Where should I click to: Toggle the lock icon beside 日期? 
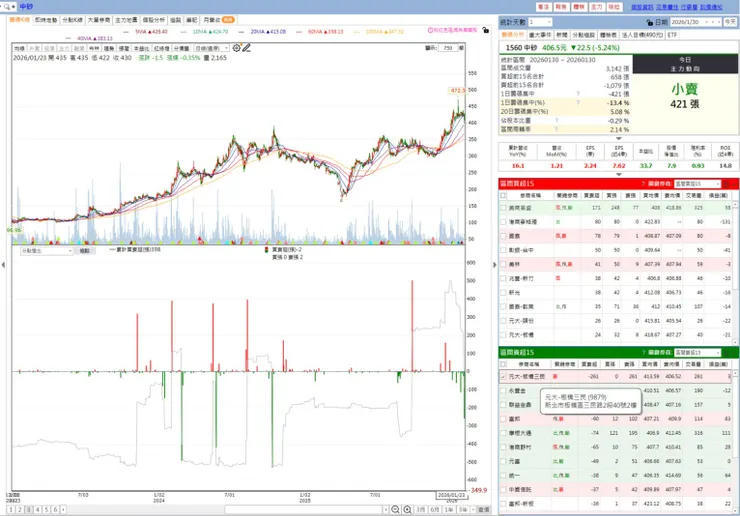tap(650, 22)
